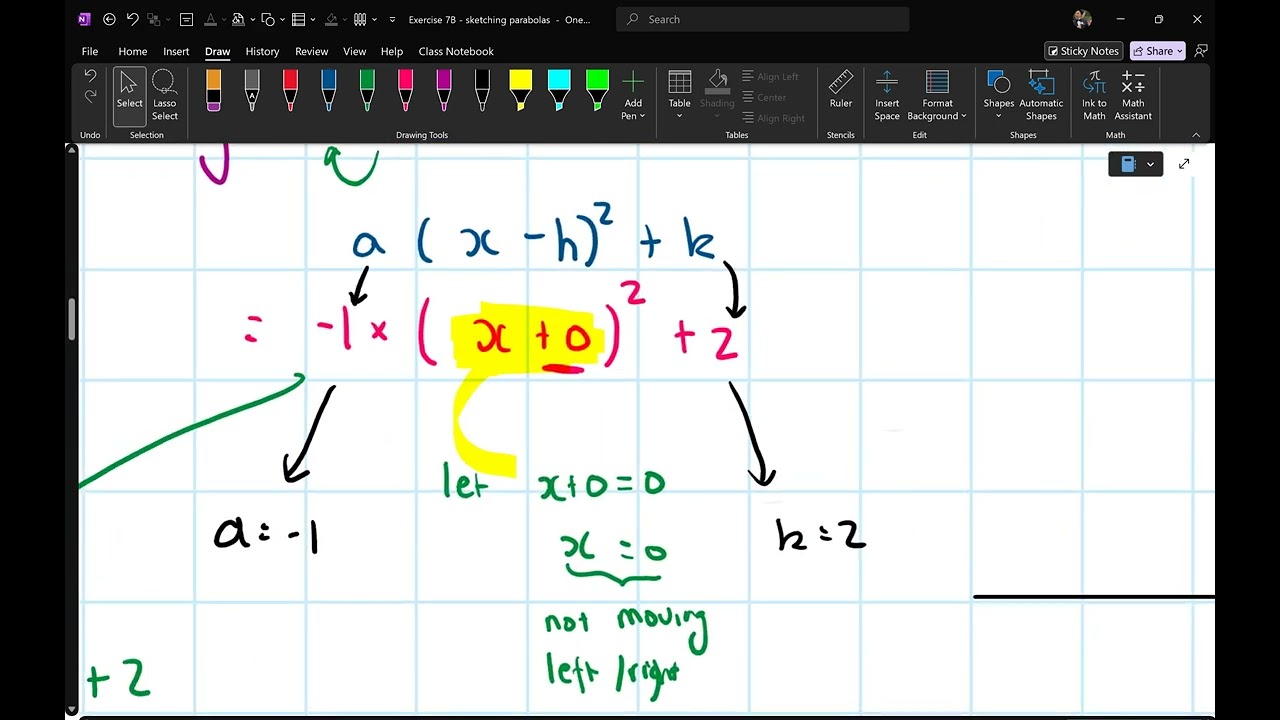Click the ribbon Undo arrow
1280x720 pixels.
(90, 76)
